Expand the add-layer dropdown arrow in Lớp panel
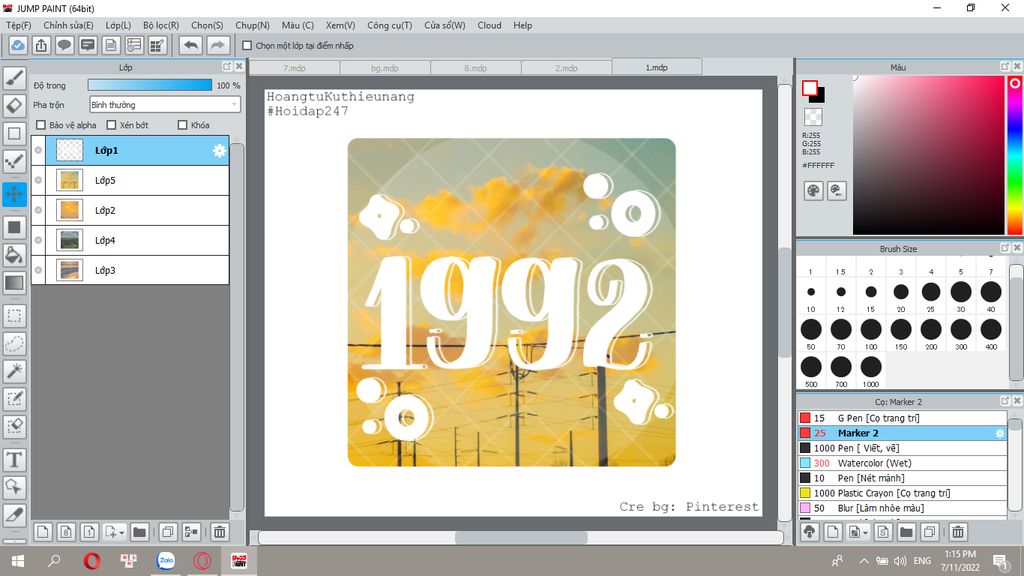The height and width of the screenshot is (576, 1024). point(121,533)
